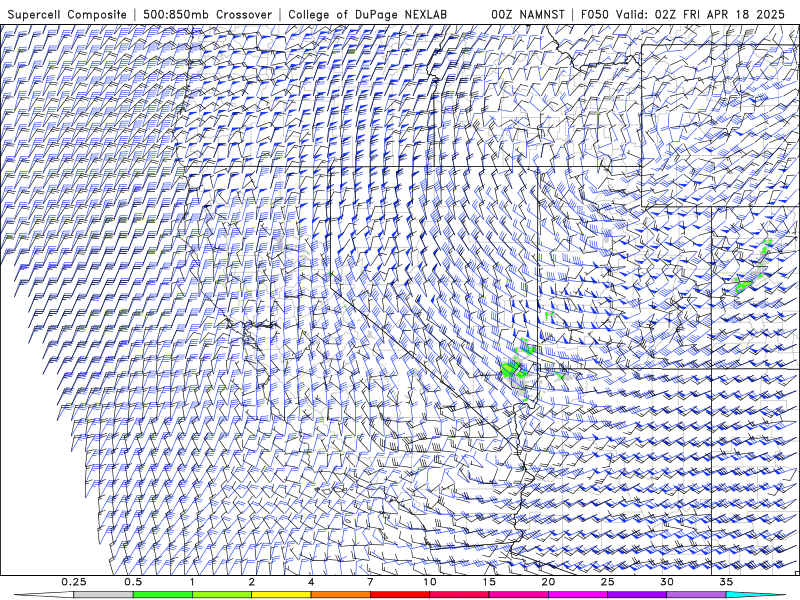Click the "F050" forecast hour text
The width and height of the screenshot is (800, 600).
point(595,14)
